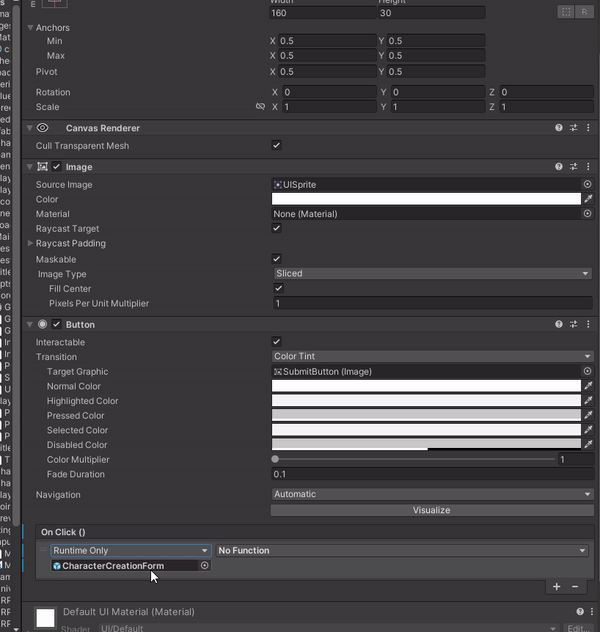
Task: Click CharacterCreationForm object picker circle
Action: (205, 565)
